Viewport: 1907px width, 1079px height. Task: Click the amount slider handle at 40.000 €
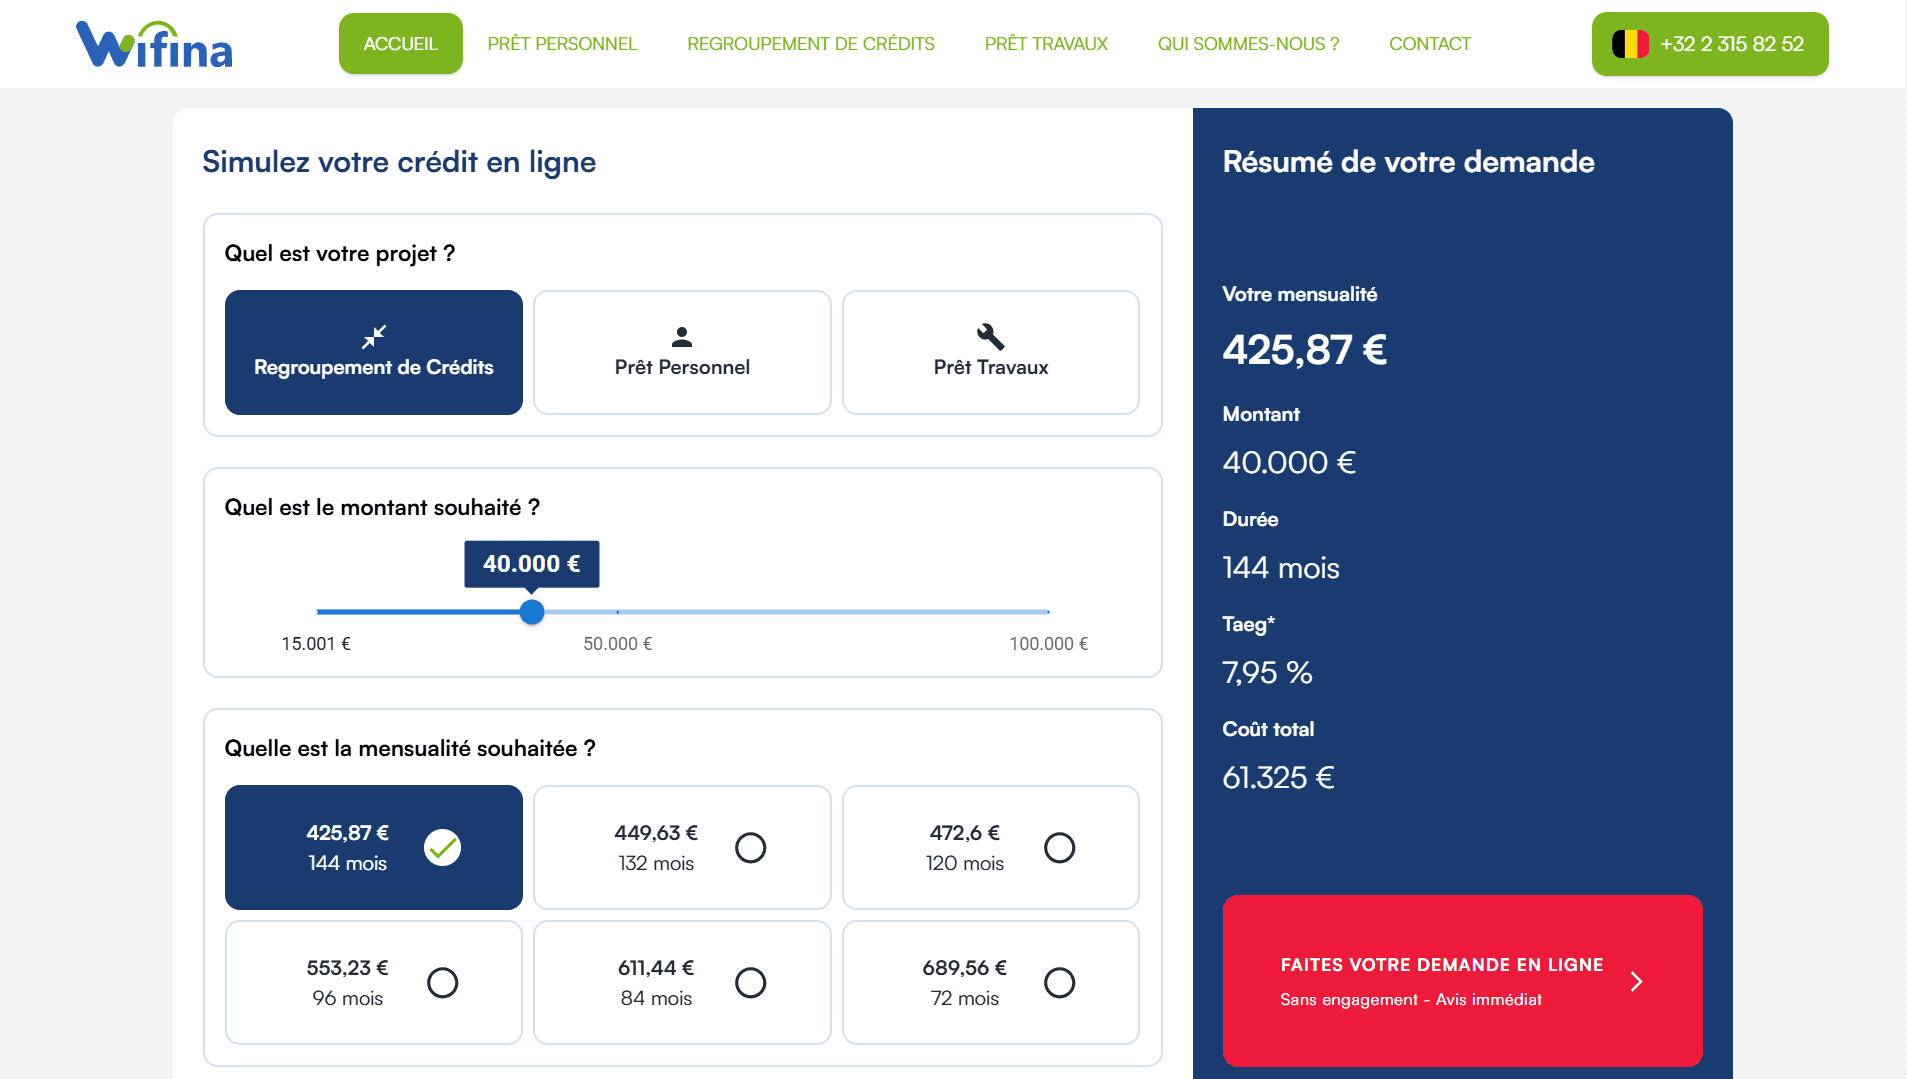pyautogui.click(x=532, y=612)
